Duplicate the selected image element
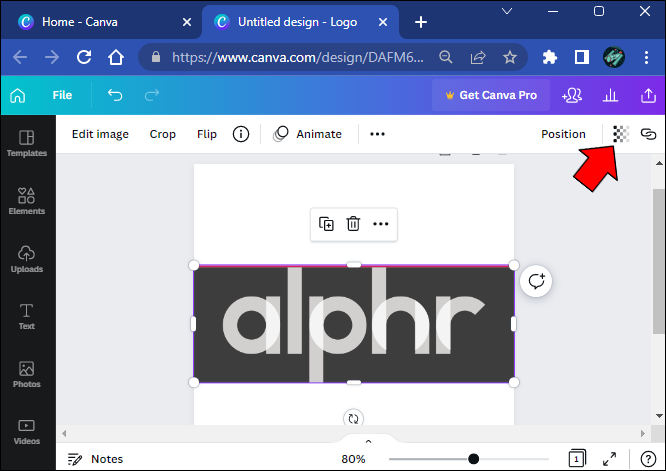 326,224
